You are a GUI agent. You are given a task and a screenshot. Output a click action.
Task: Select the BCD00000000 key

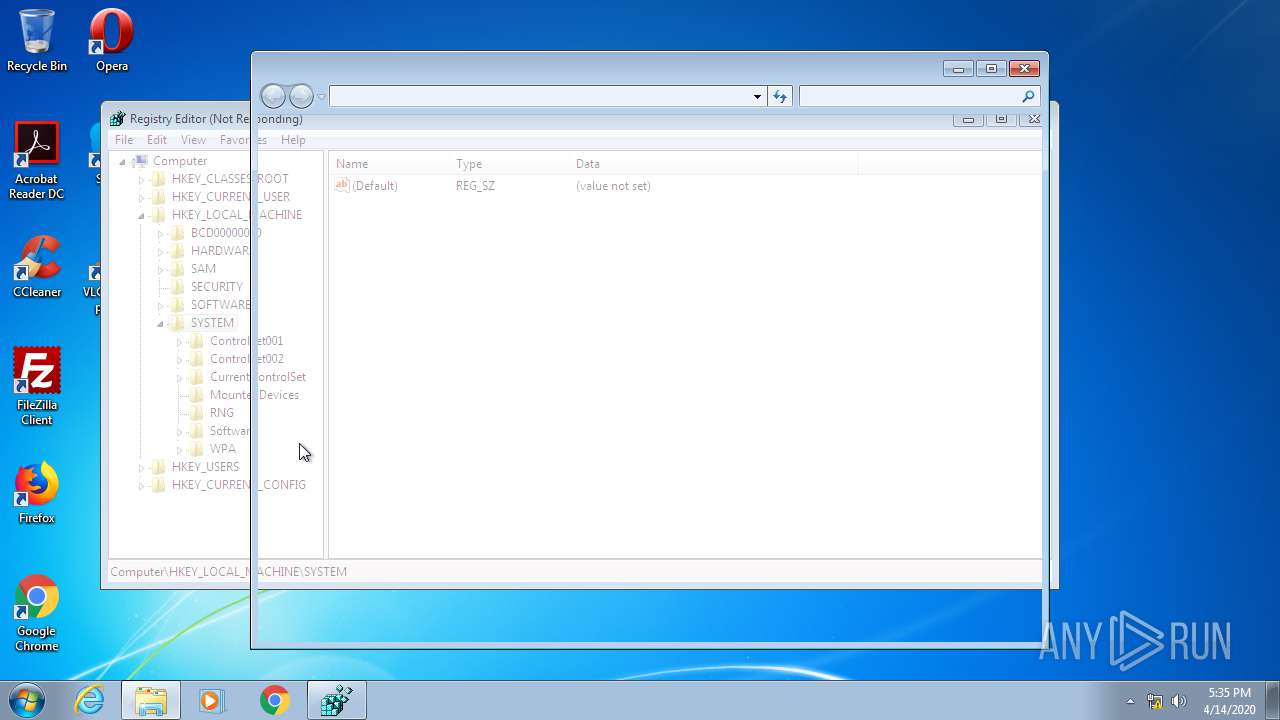[226, 233]
